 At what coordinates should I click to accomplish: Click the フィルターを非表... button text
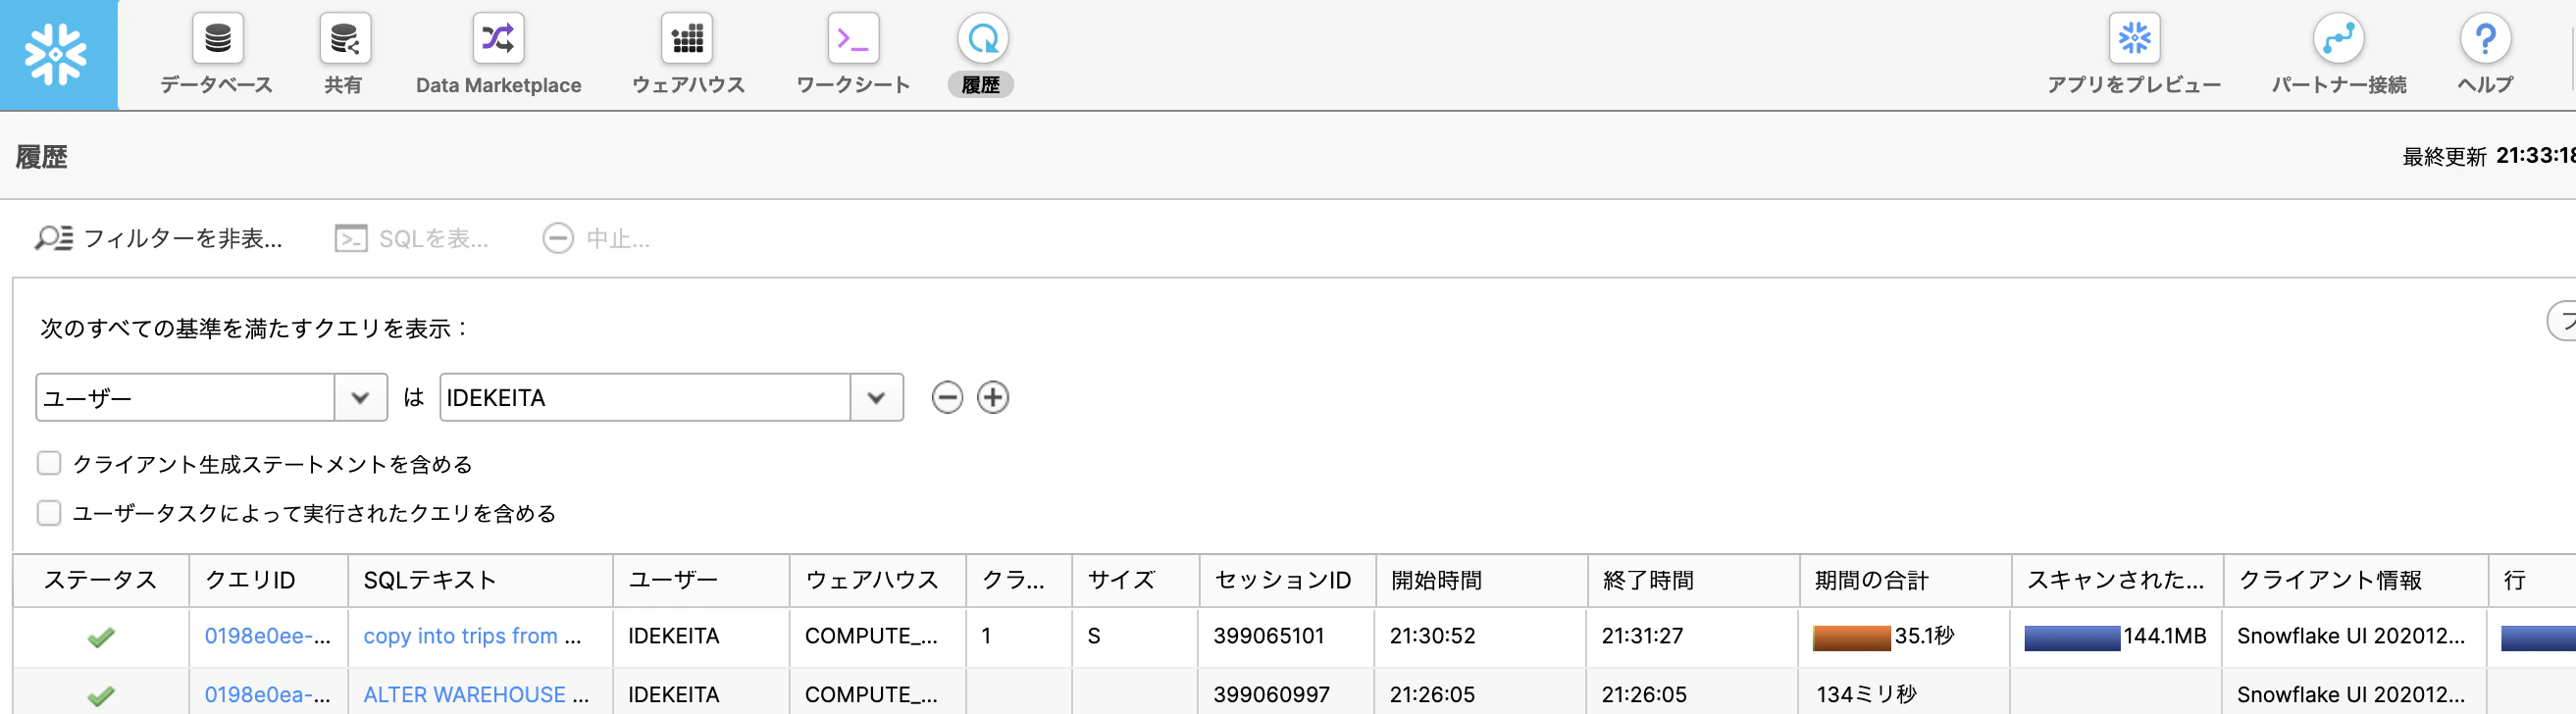pos(183,238)
